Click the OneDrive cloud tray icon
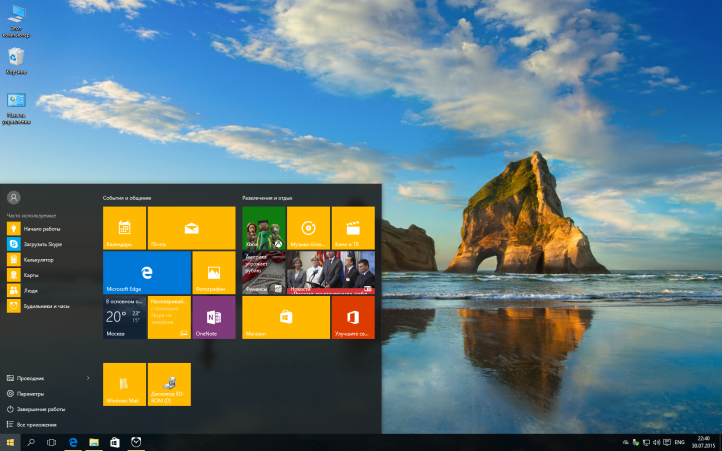The height and width of the screenshot is (451, 722). (x=626, y=443)
